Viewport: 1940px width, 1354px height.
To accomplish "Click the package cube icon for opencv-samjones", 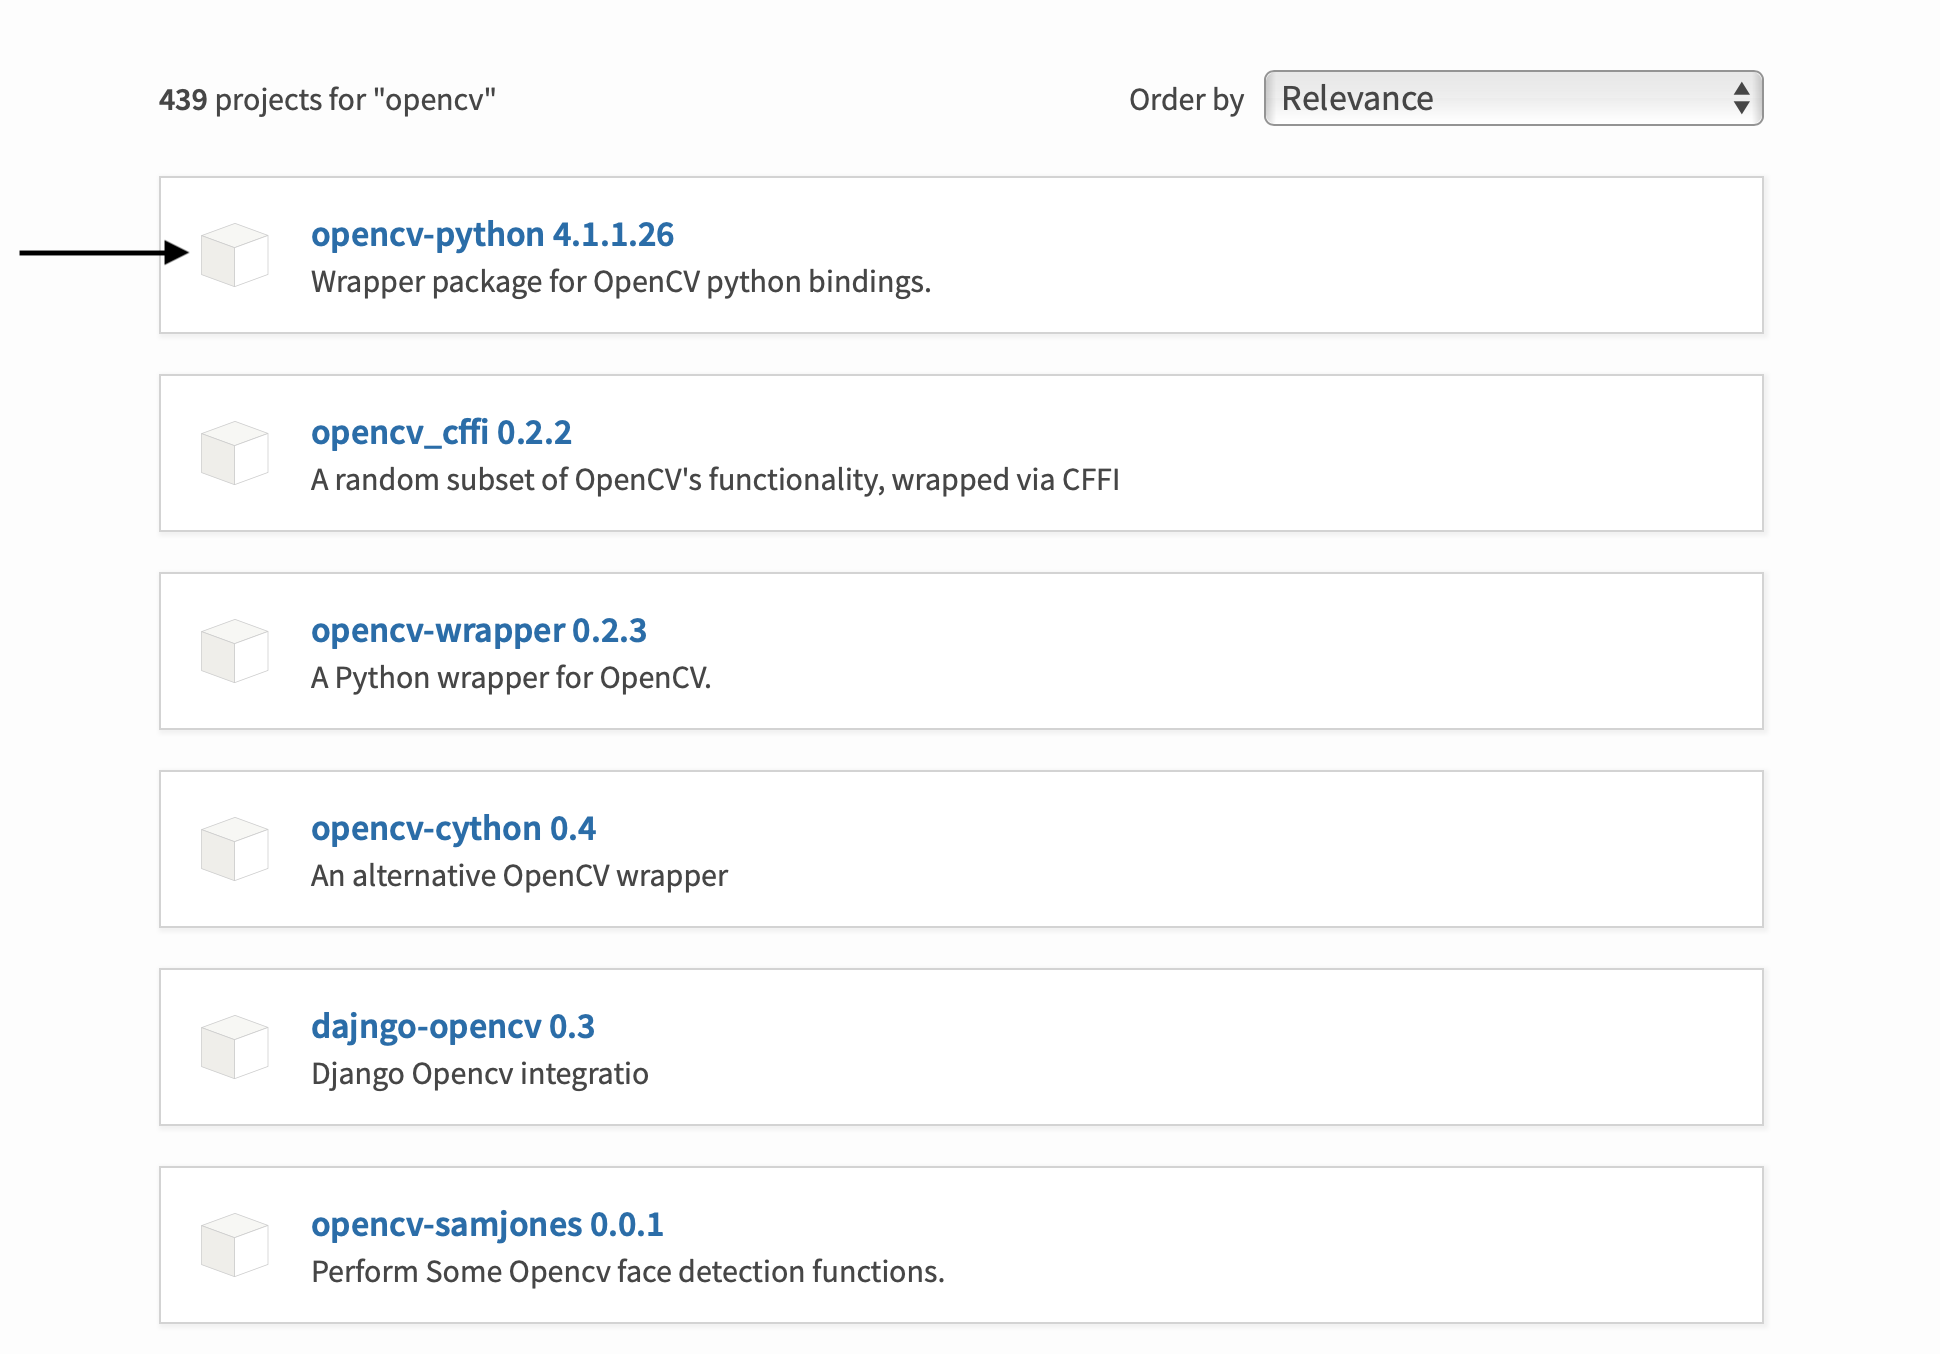I will [x=235, y=1245].
